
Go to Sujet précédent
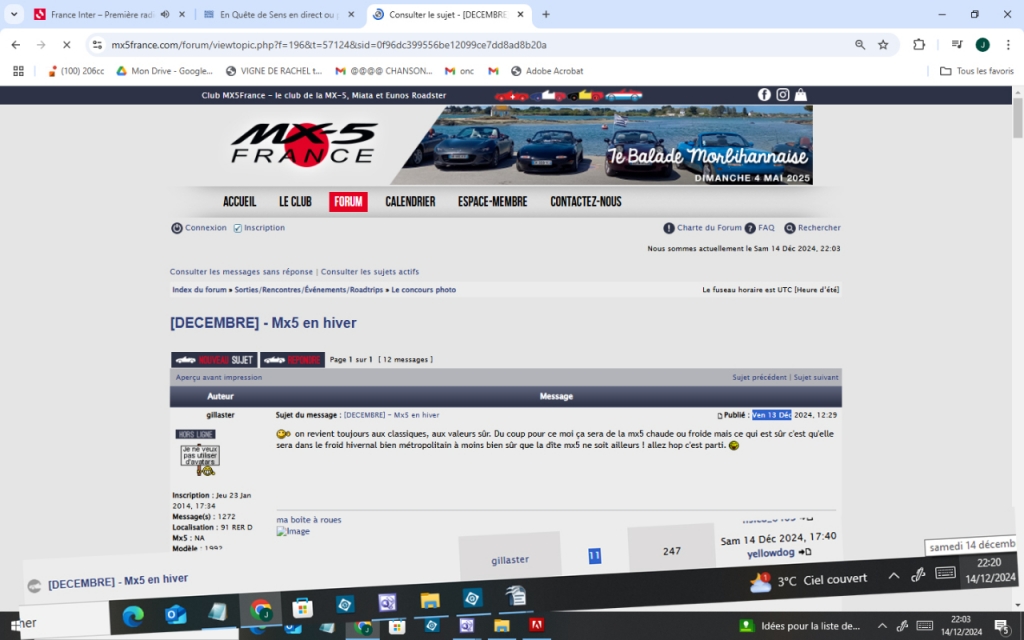[x=760, y=377]
